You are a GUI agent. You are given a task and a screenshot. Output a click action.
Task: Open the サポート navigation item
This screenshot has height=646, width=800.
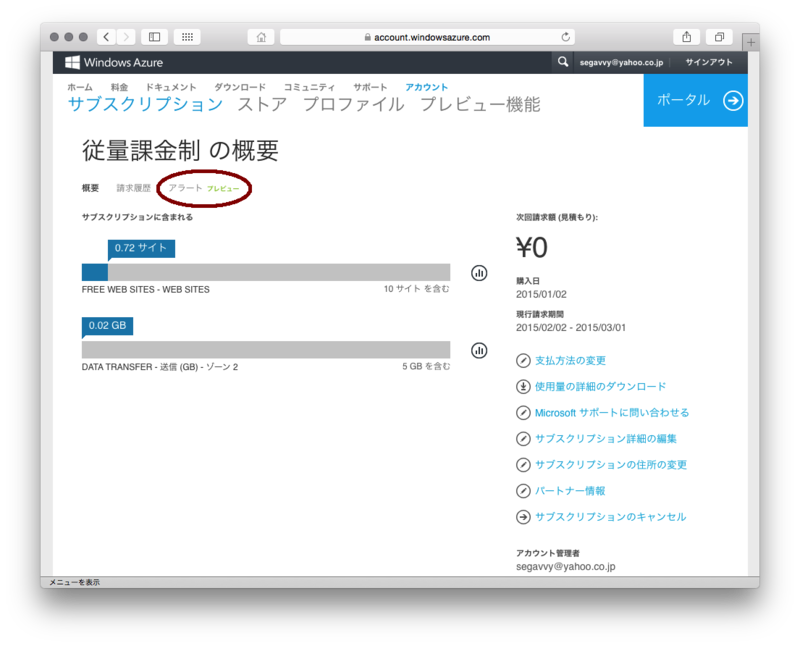point(370,87)
